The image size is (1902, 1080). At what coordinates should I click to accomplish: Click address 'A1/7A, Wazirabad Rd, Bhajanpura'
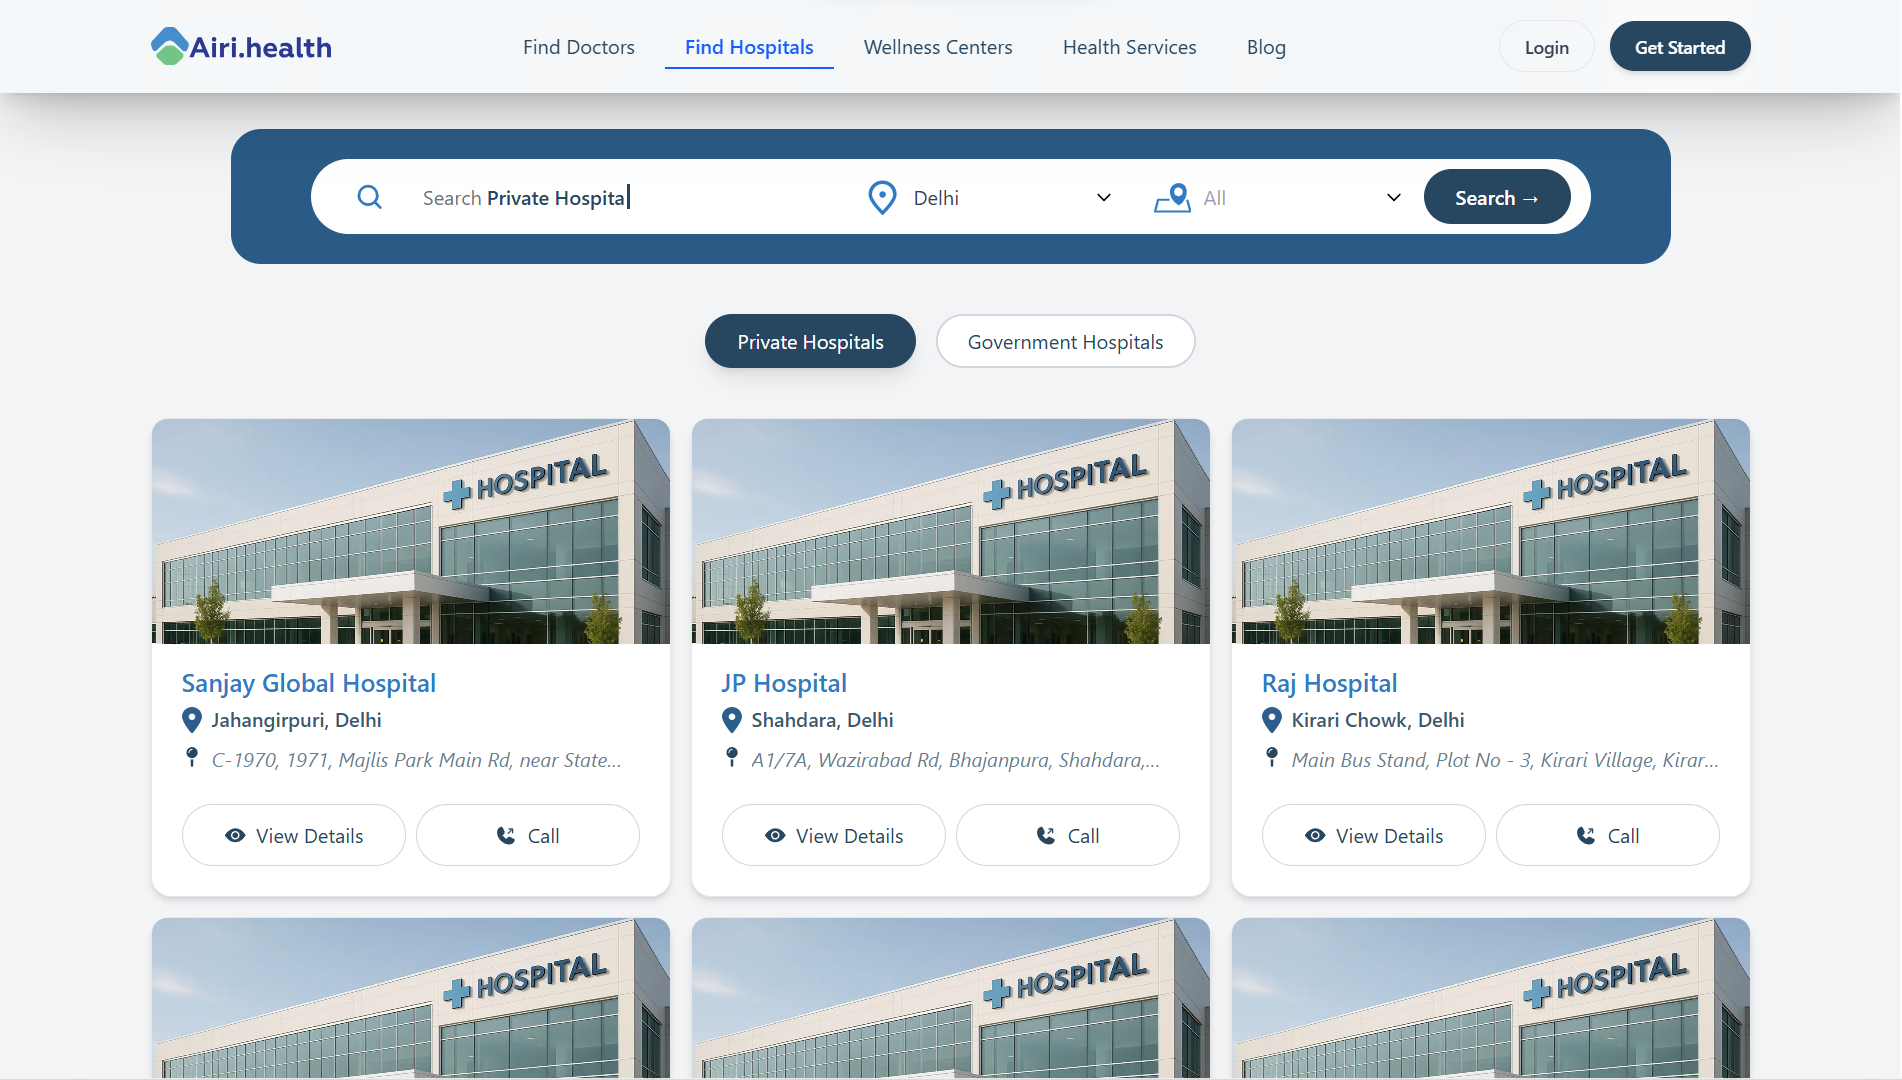955,760
